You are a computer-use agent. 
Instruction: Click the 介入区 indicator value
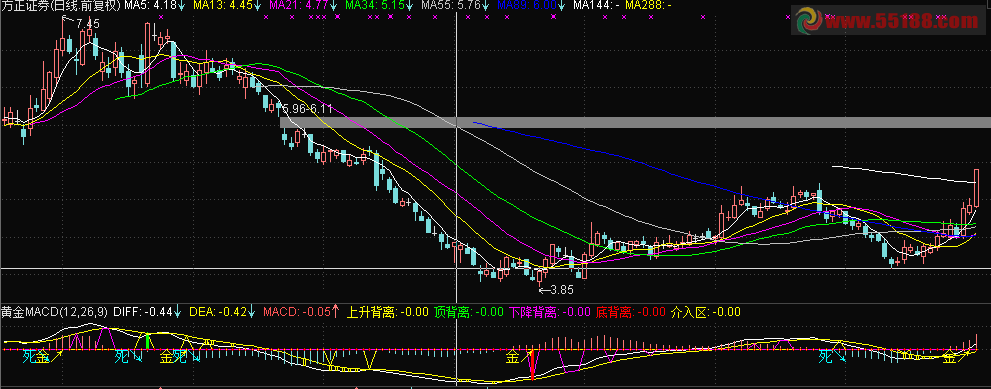pyautogui.click(x=705, y=311)
